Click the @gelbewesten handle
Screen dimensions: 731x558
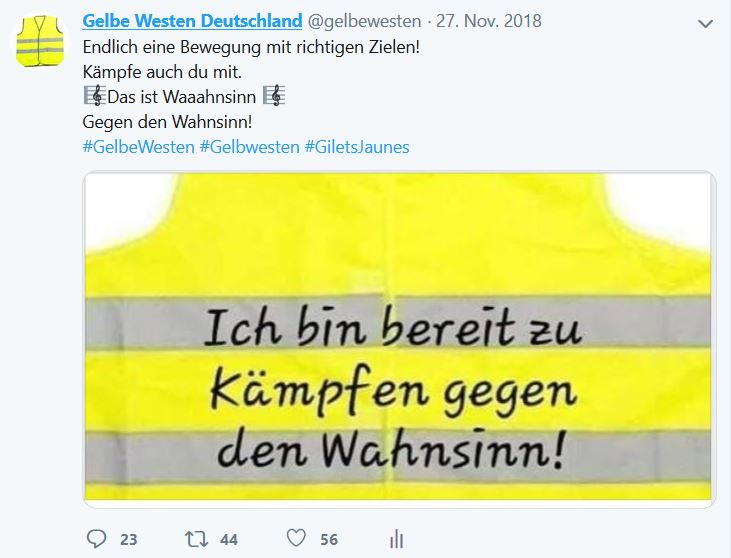coord(364,21)
